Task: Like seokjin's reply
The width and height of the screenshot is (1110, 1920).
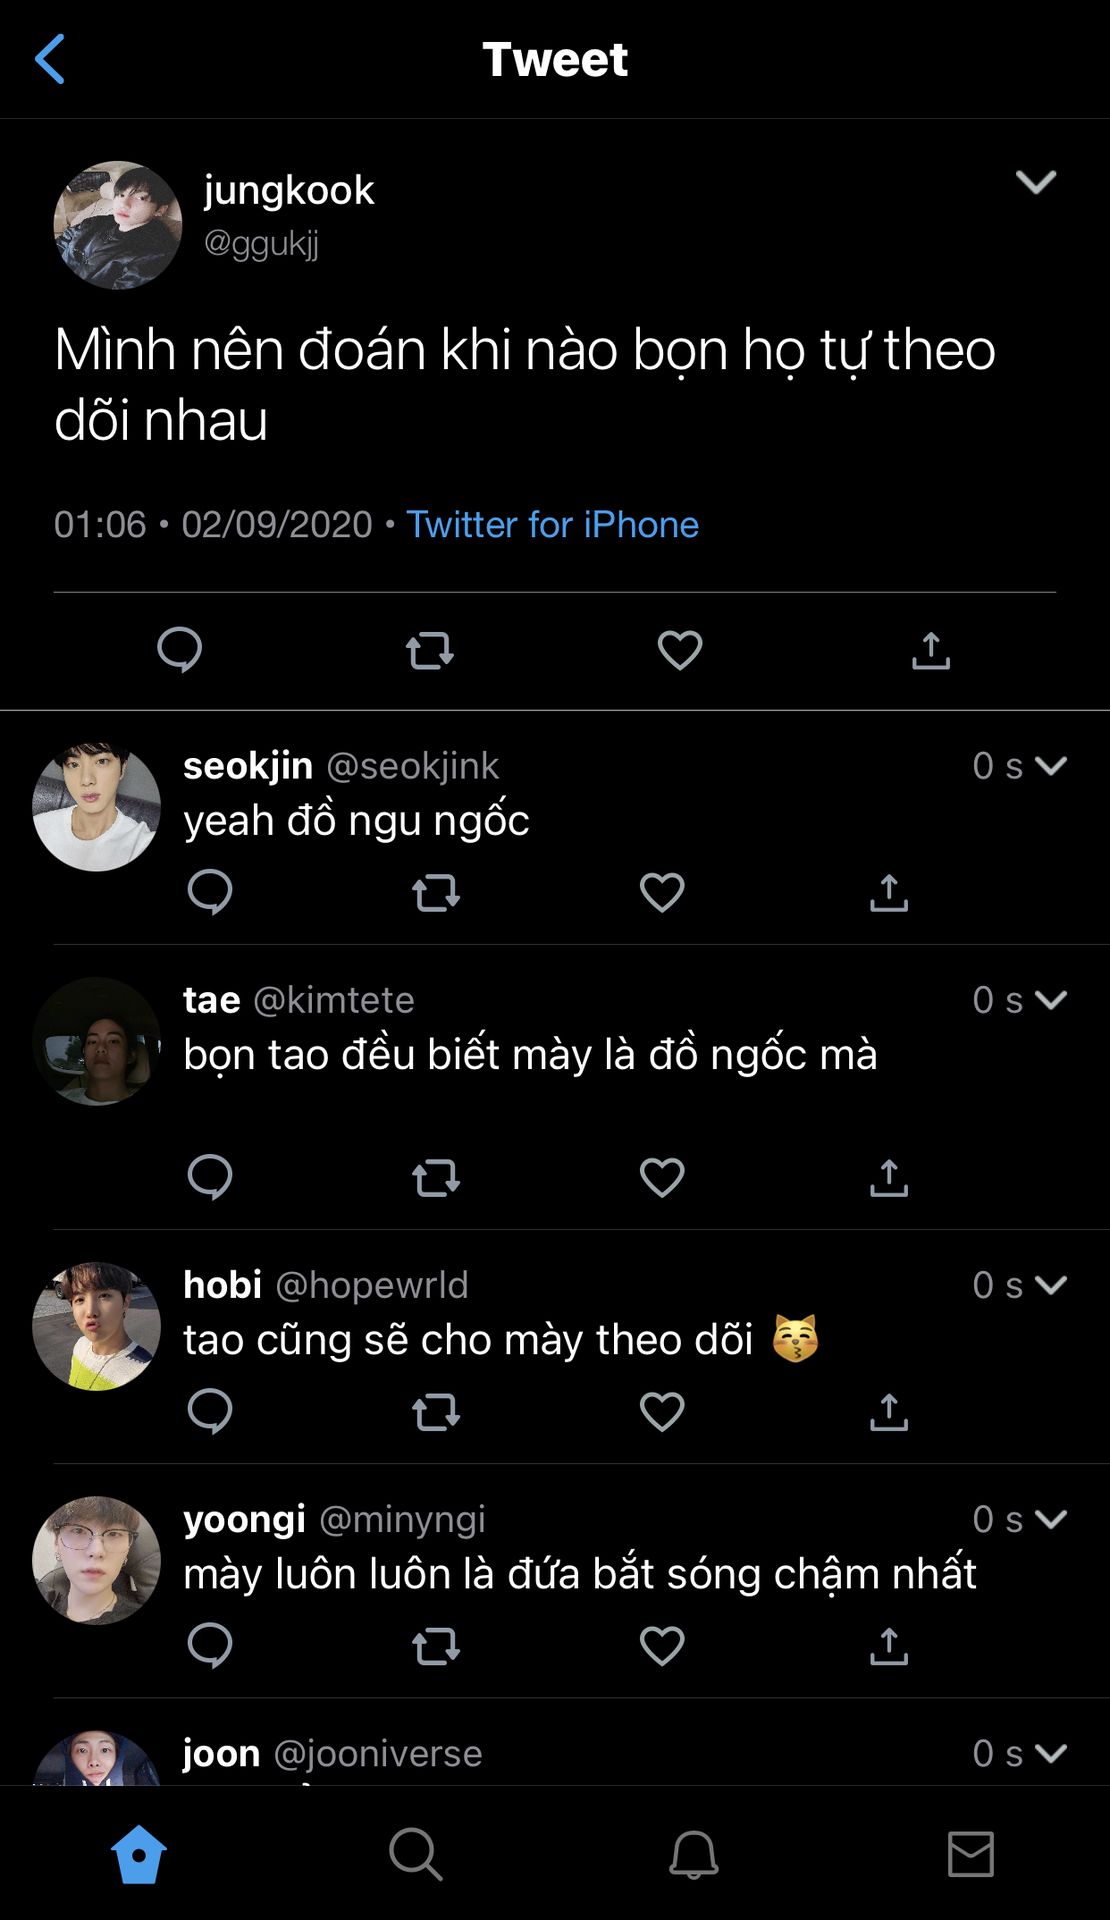Action: [662, 892]
